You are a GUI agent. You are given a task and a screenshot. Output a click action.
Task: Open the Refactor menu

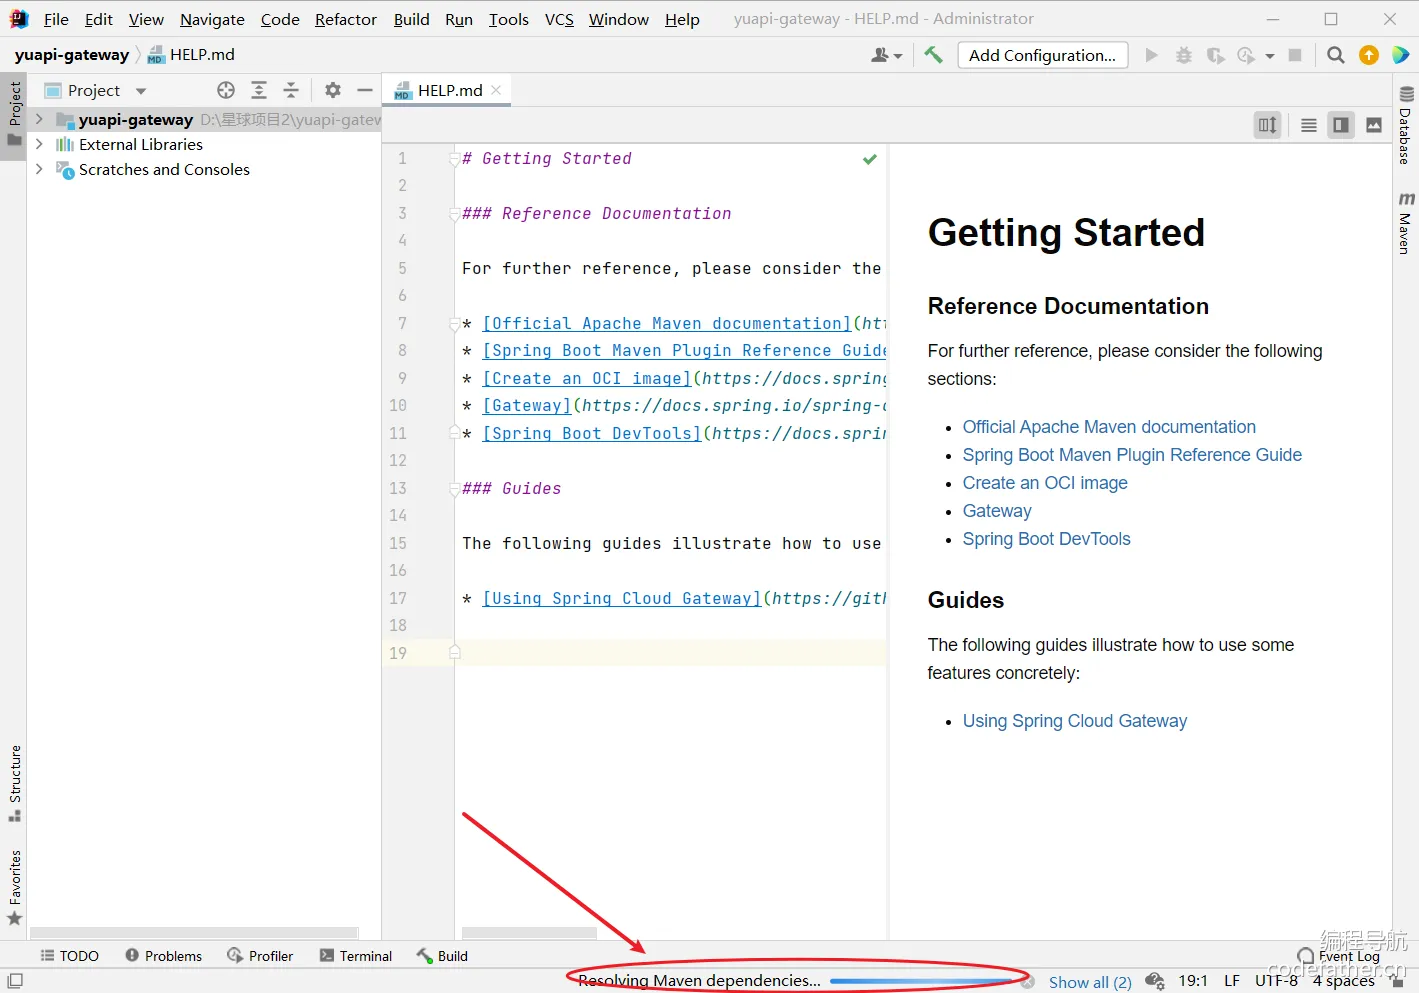click(346, 19)
